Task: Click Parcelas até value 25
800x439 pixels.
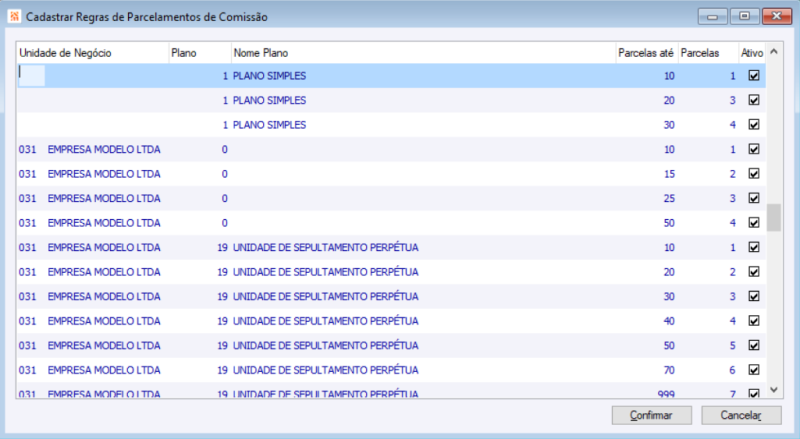Action: (669, 199)
